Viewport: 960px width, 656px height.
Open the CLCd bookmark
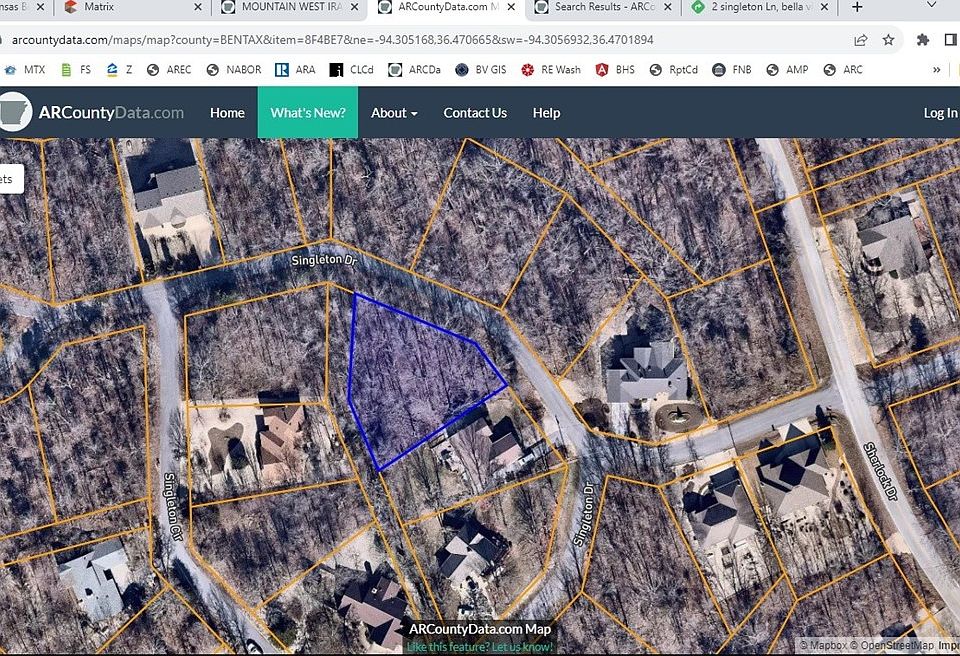[x=351, y=70]
